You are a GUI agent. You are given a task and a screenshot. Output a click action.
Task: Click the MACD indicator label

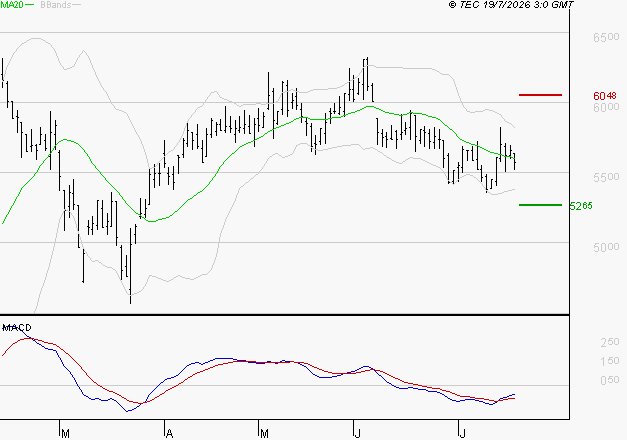pos(17,328)
